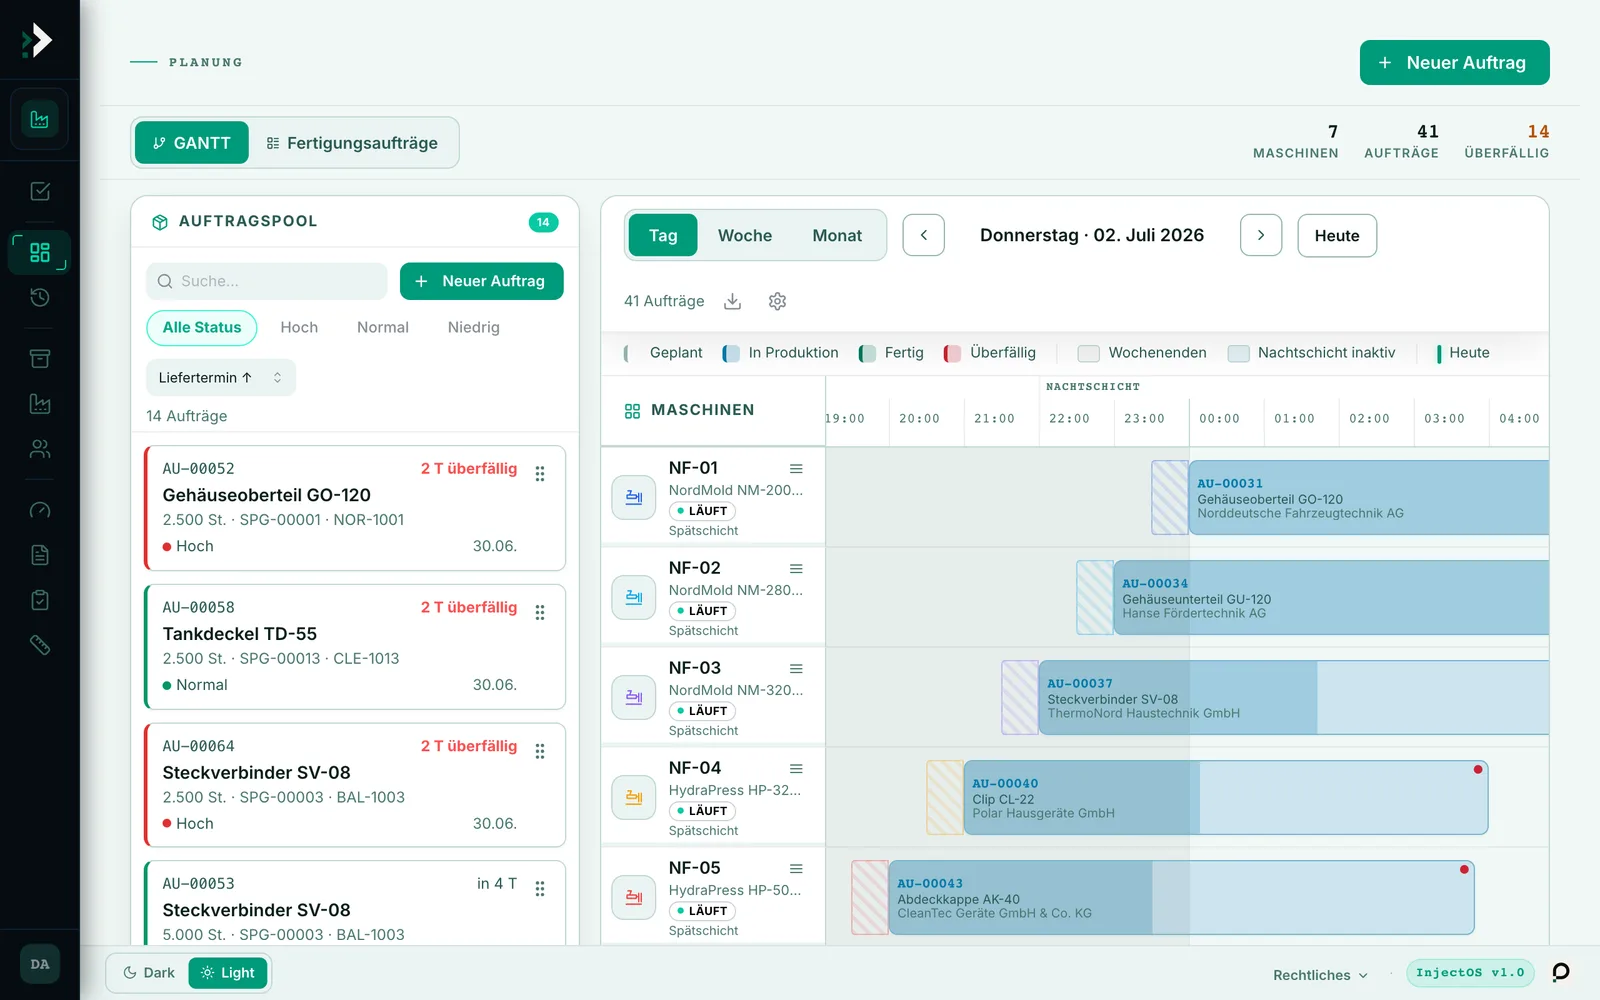Open the sidebar history clock icon
Image resolution: width=1600 pixels, height=1000 pixels.
click(x=40, y=297)
